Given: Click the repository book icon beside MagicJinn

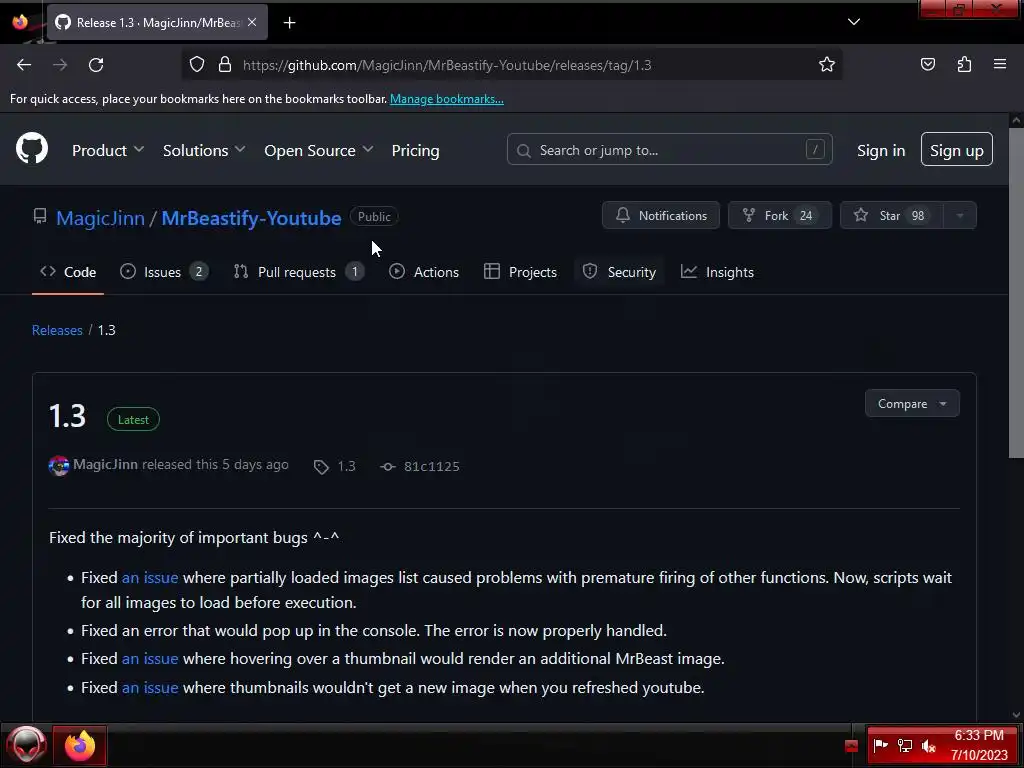Looking at the screenshot, I should point(40,216).
